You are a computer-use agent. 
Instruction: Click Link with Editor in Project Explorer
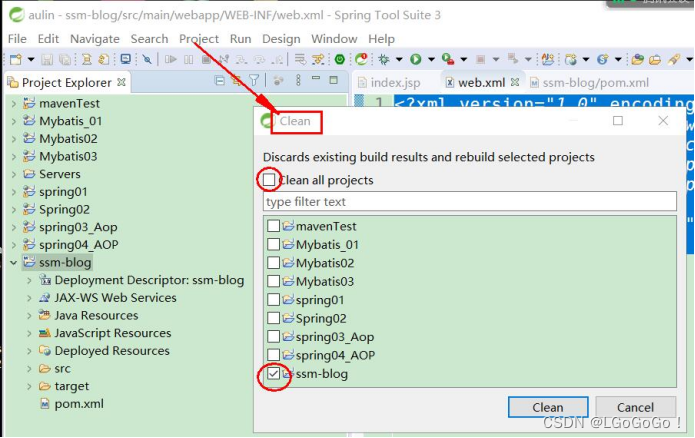(x=237, y=80)
